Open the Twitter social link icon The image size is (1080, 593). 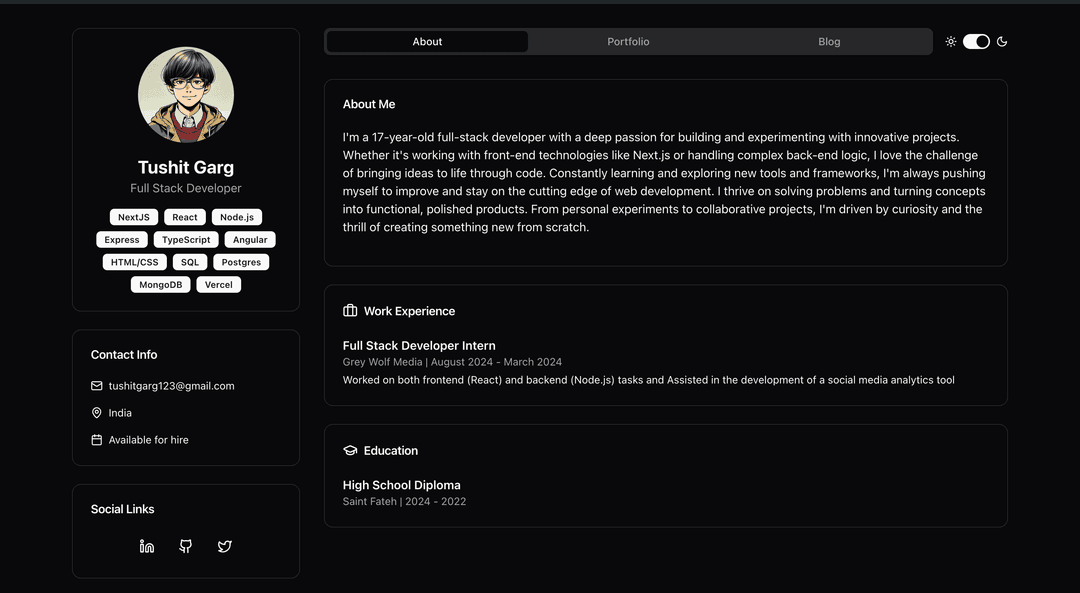225,546
